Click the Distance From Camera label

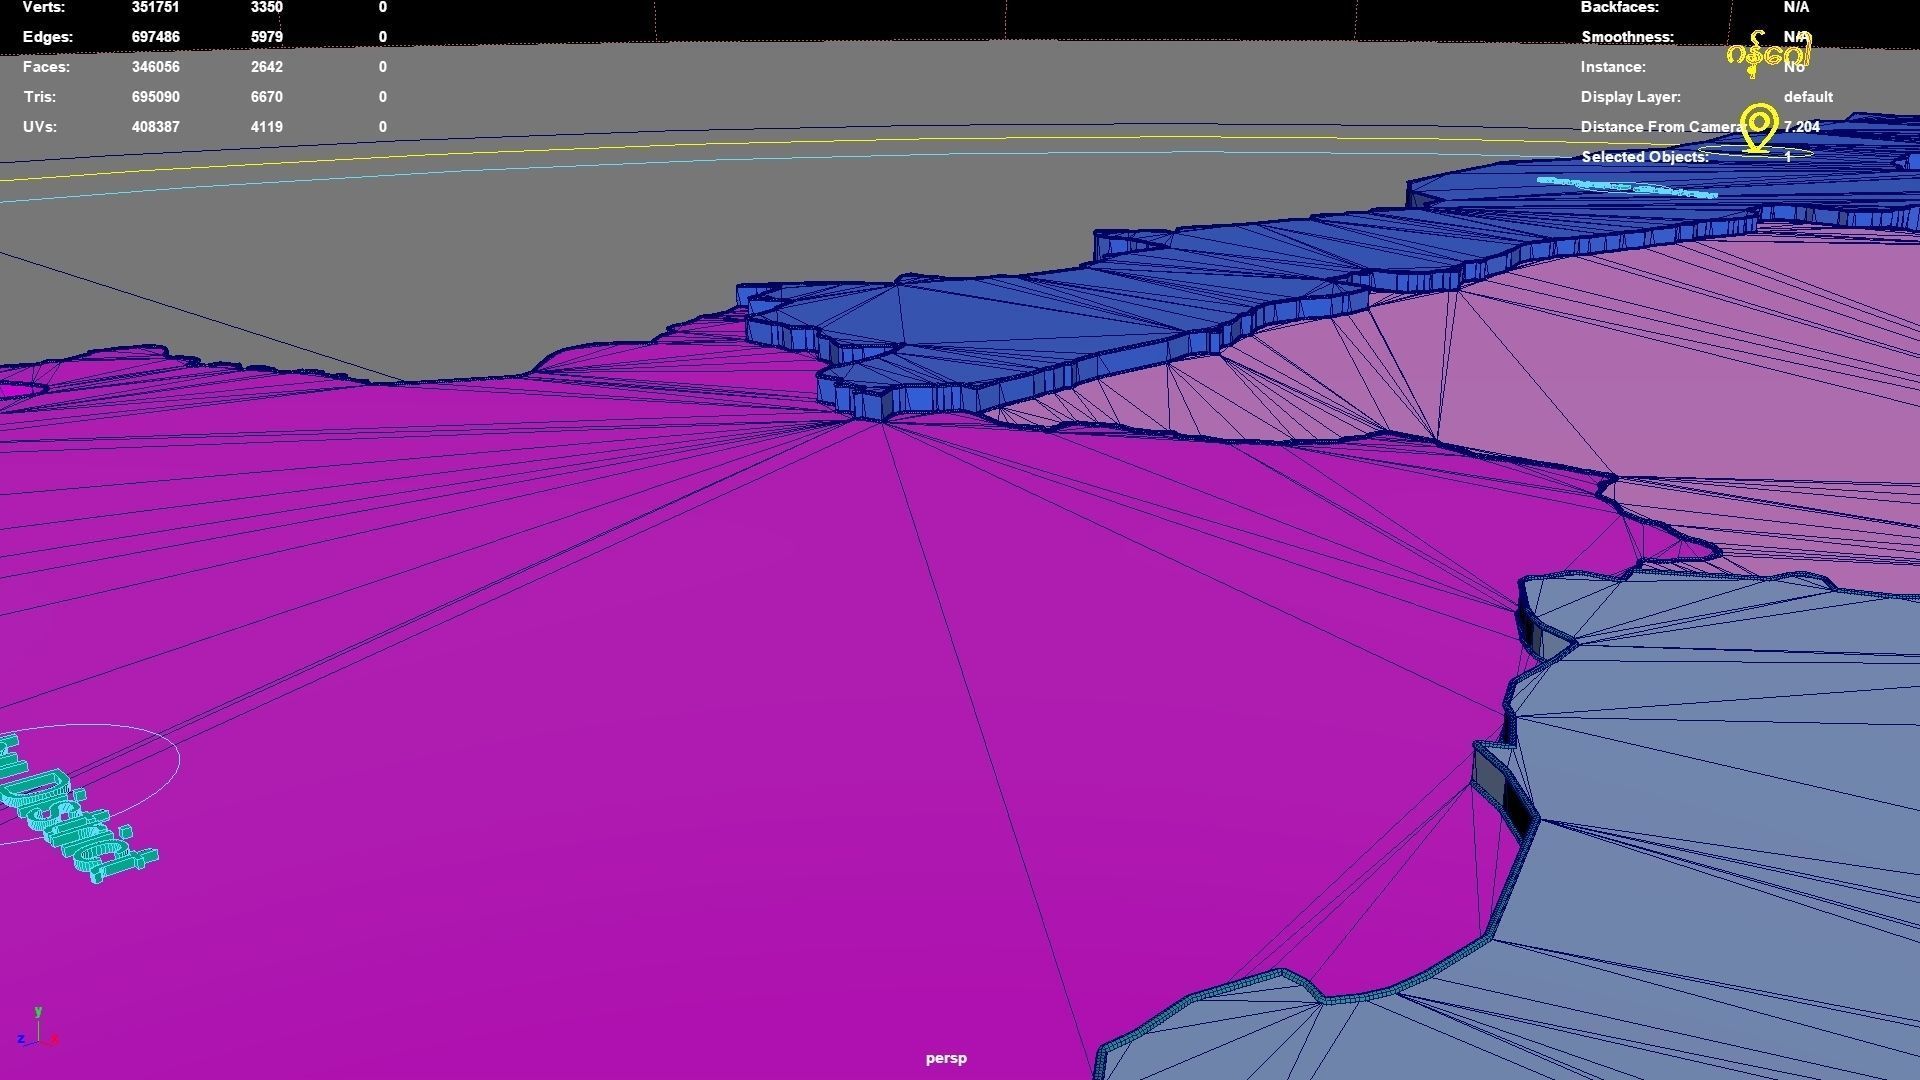tap(1658, 127)
